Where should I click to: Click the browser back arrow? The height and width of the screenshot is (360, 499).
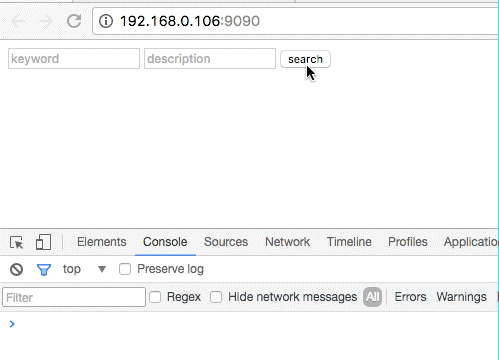pos(18,21)
